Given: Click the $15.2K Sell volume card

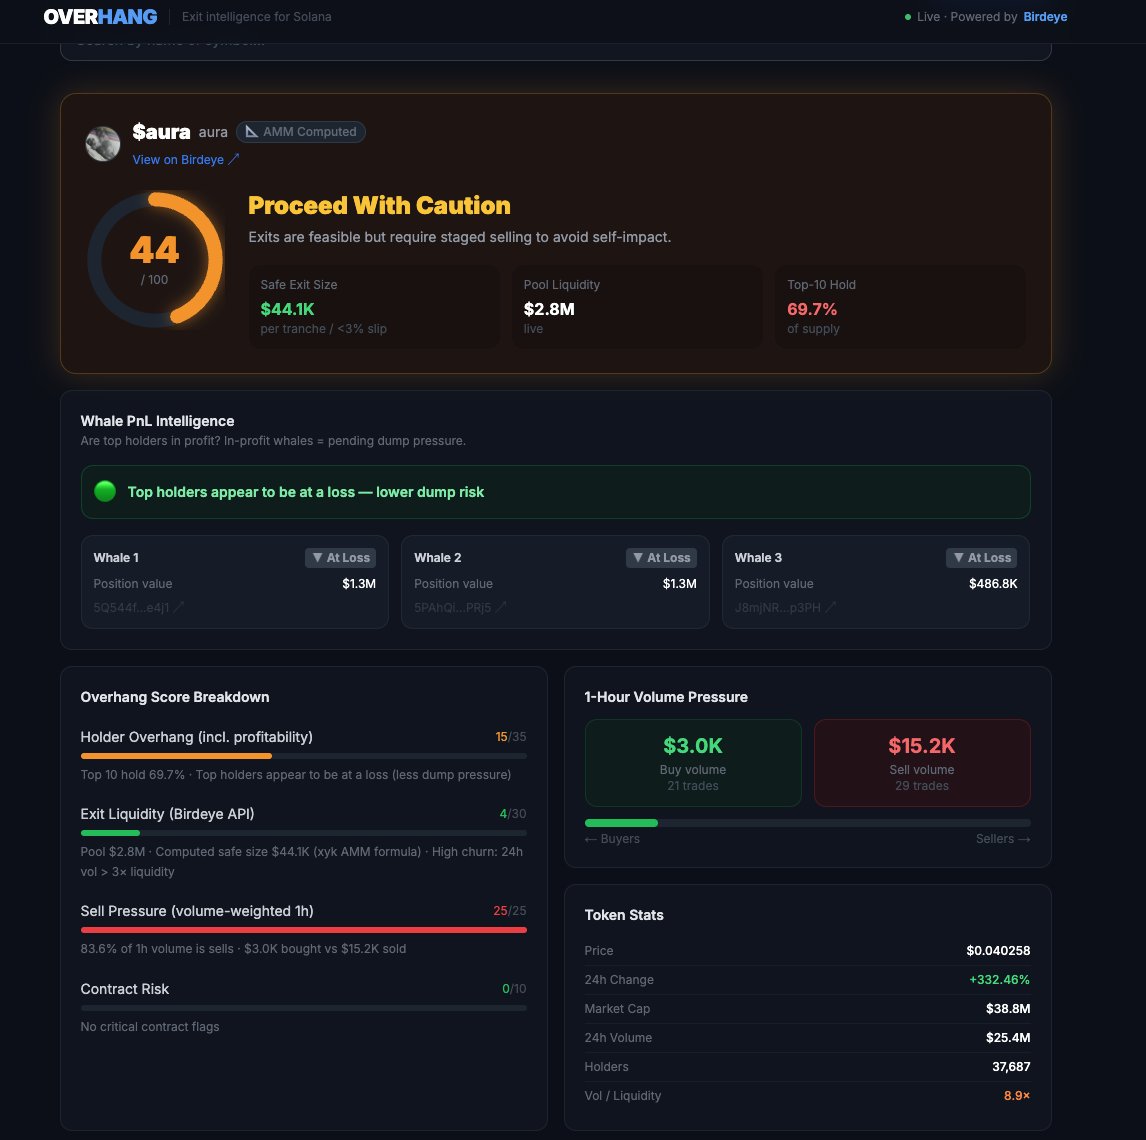Looking at the screenshot, I should click(x=922, y=763).
